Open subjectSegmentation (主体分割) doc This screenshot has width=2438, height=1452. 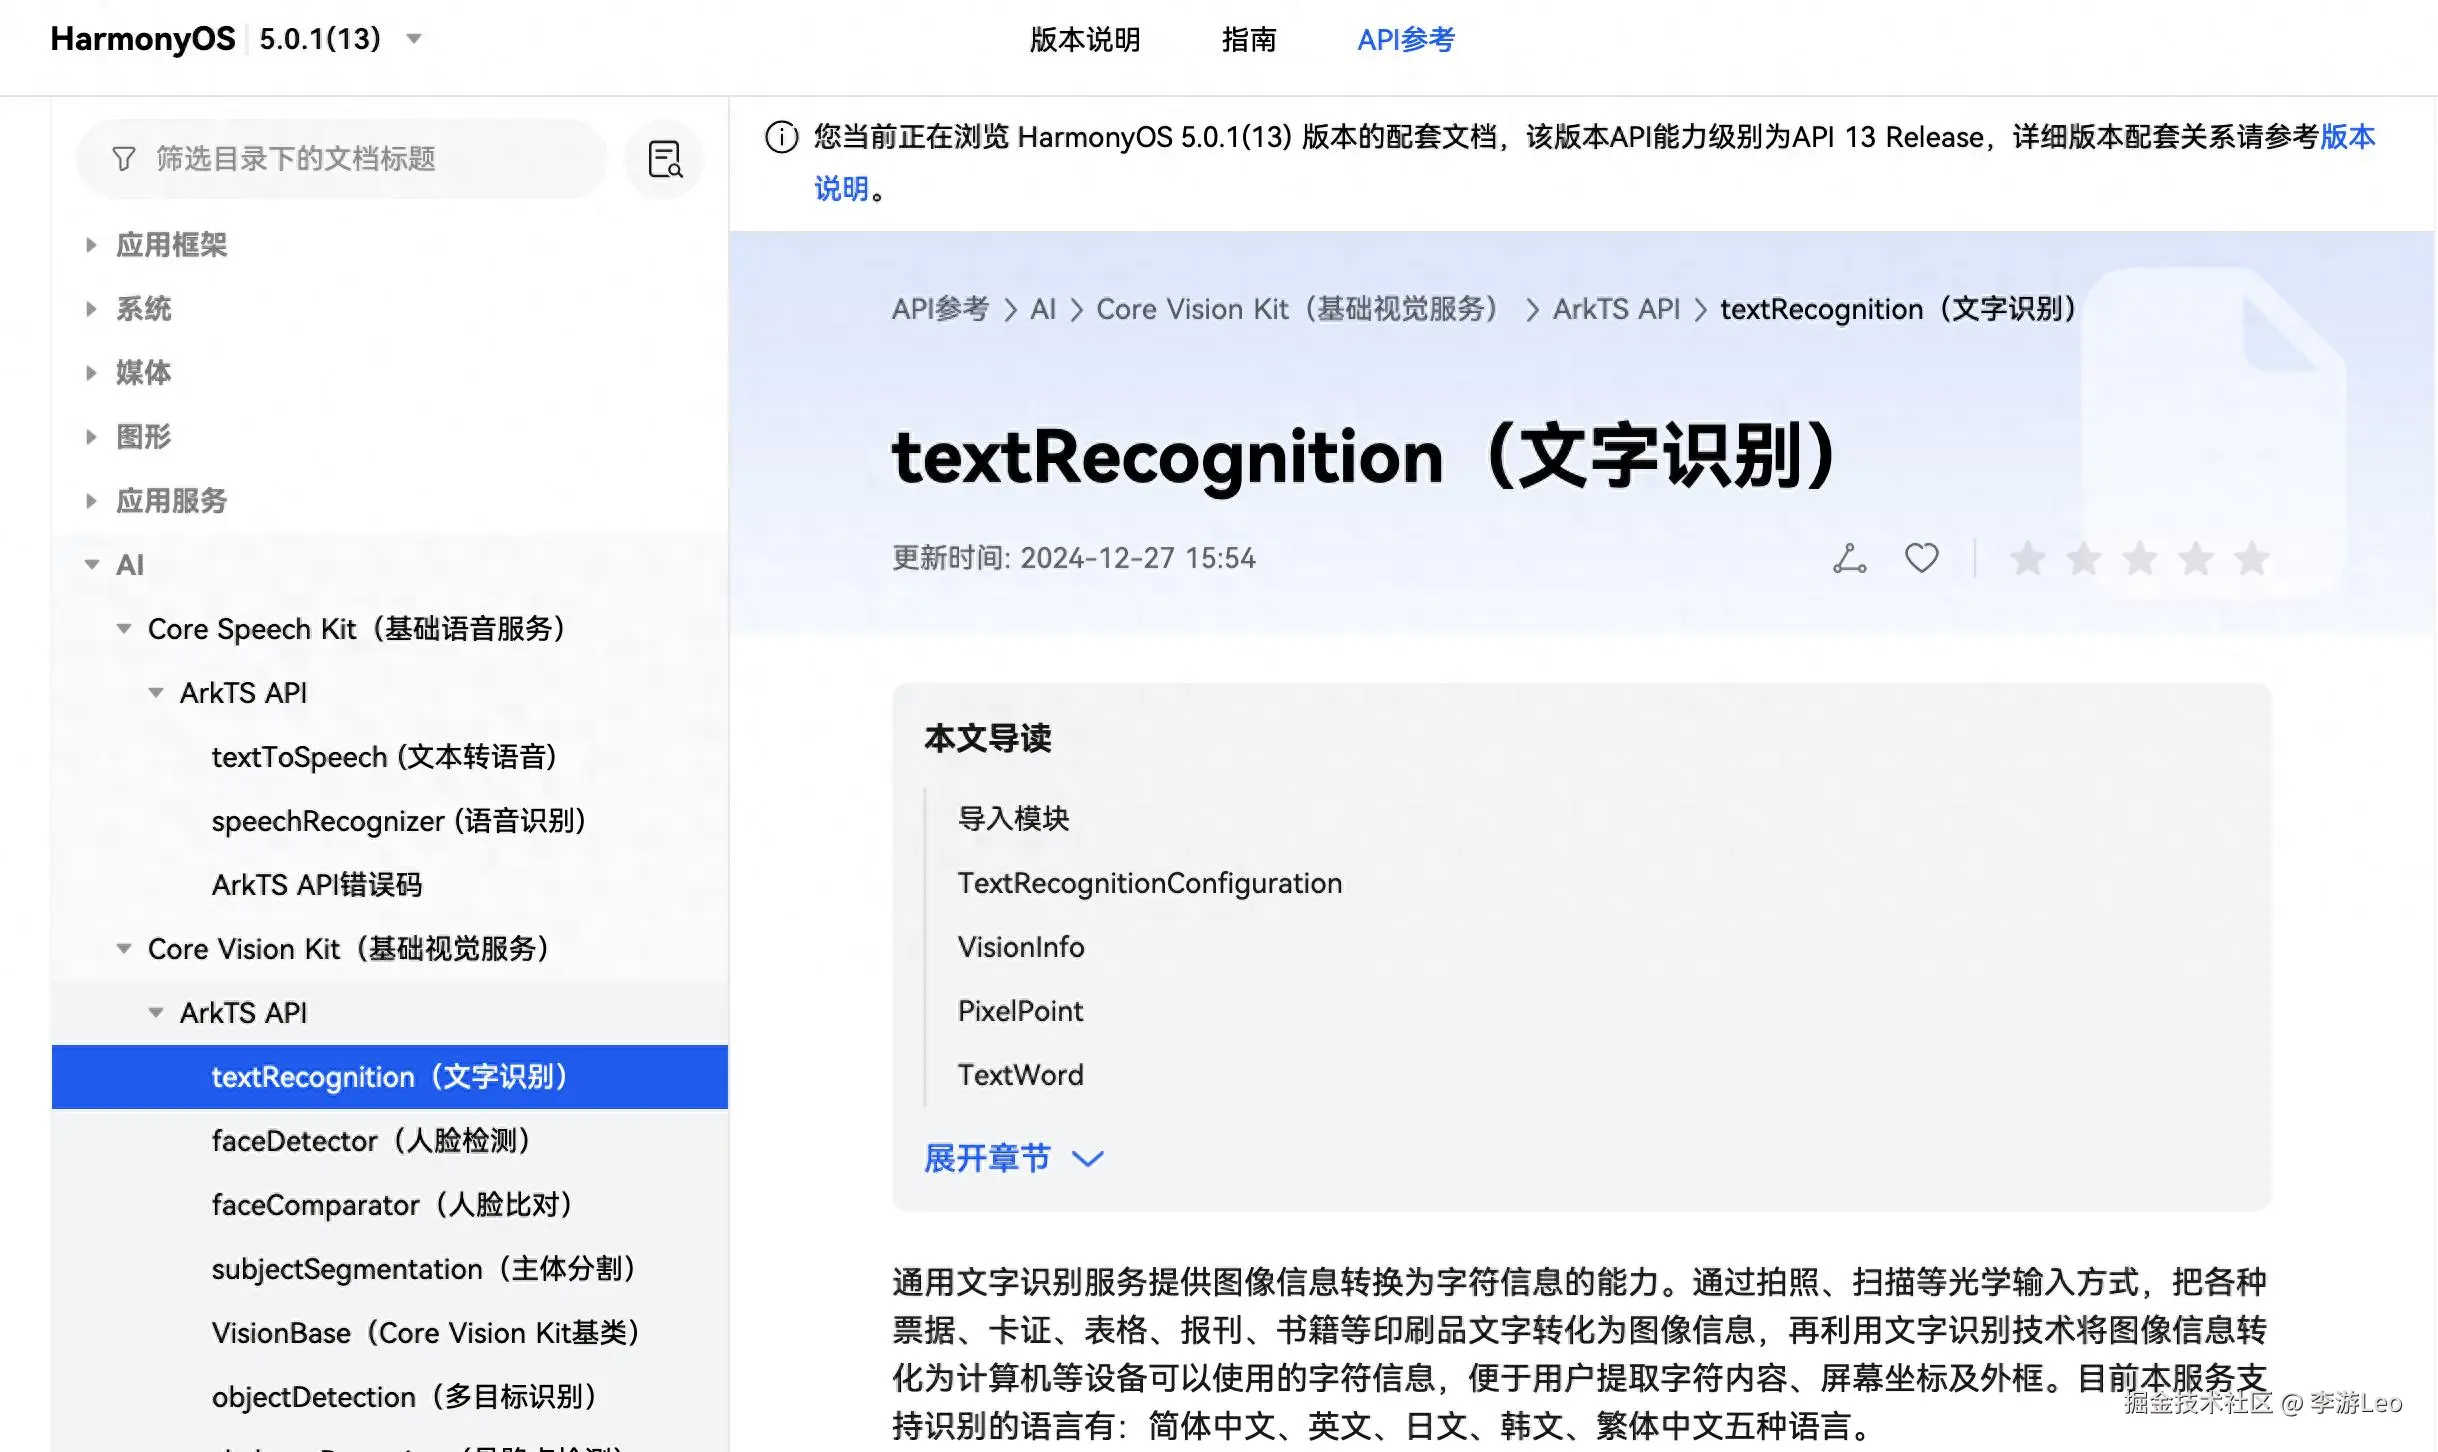425,1269
